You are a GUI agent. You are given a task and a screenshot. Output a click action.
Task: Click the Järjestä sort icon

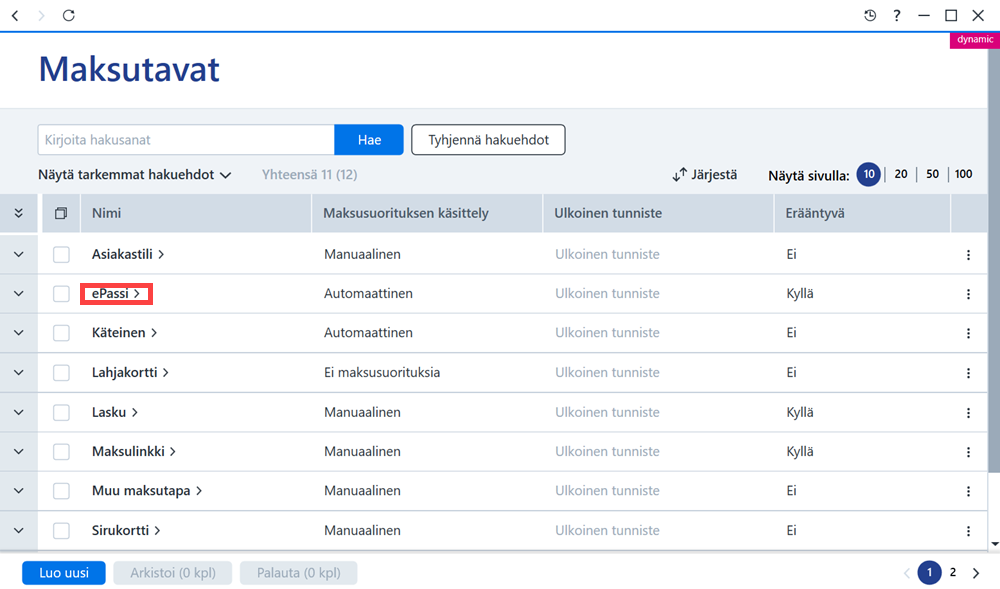click(680, 175)
